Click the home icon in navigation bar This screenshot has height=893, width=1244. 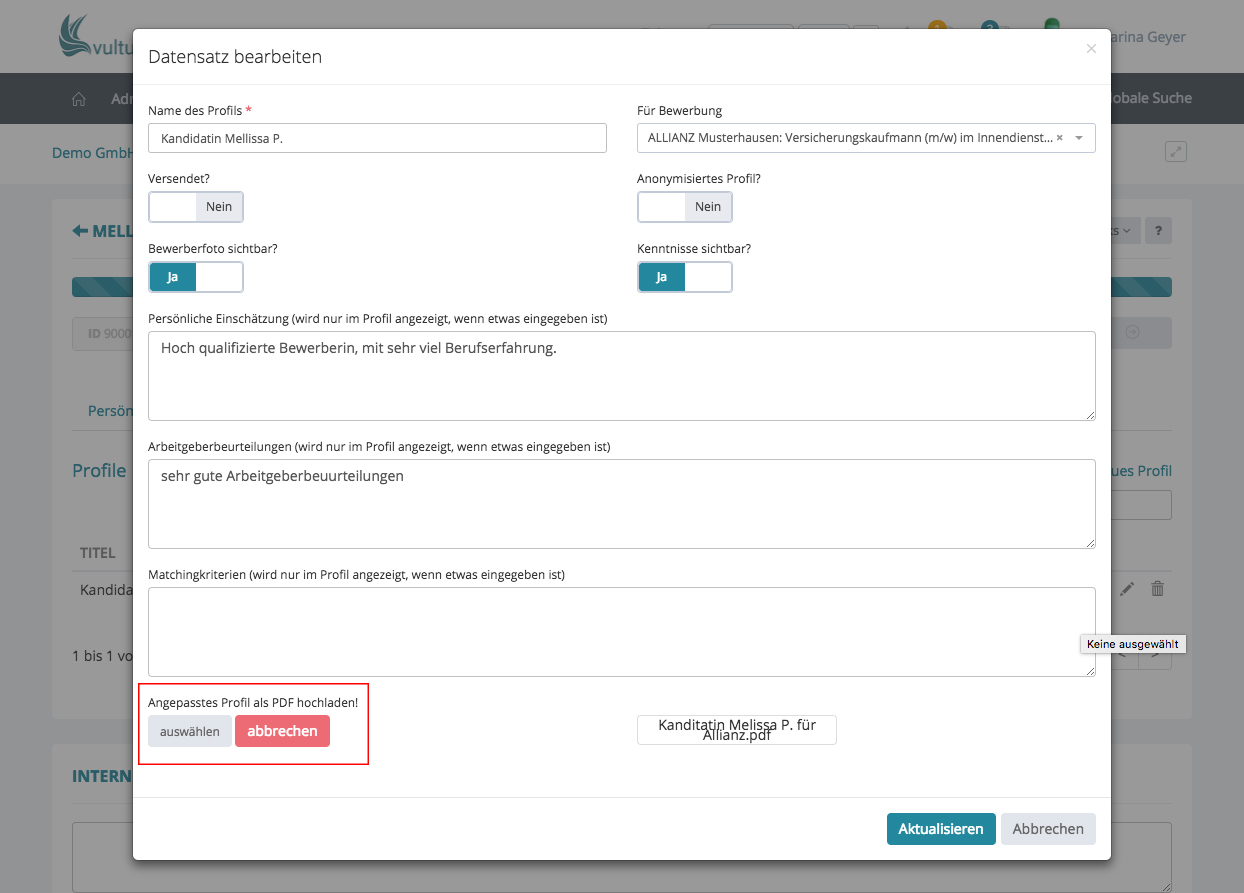coord(79,99)
